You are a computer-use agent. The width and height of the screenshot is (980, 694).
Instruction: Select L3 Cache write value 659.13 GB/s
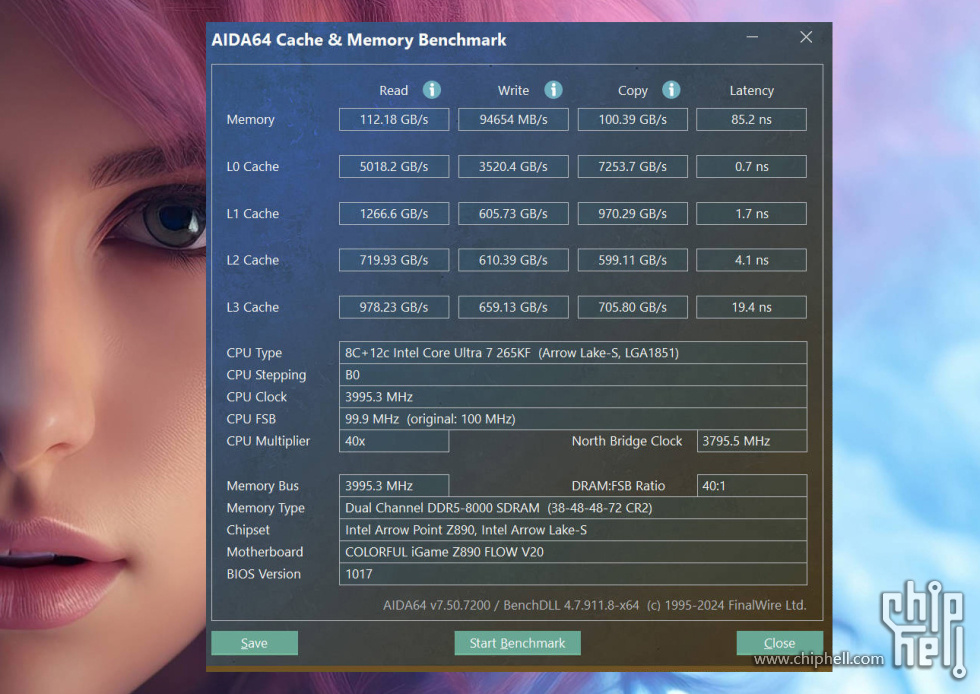pyautogui.click(x=513, y=307)
